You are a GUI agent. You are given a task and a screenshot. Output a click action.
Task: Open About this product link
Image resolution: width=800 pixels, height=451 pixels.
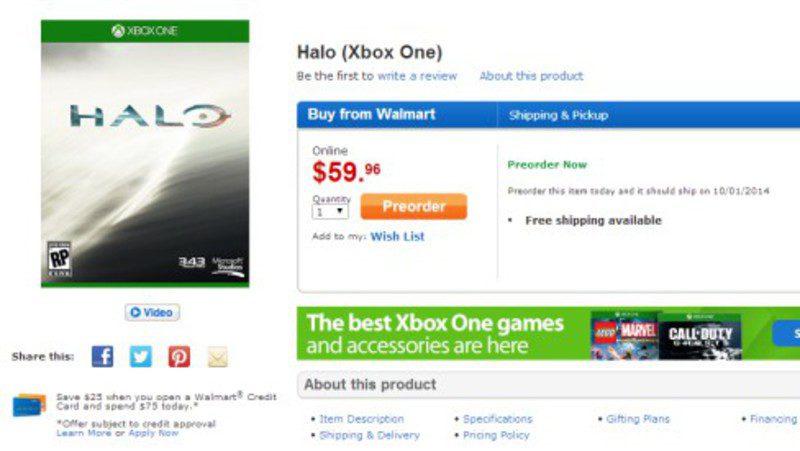(531, 76)
